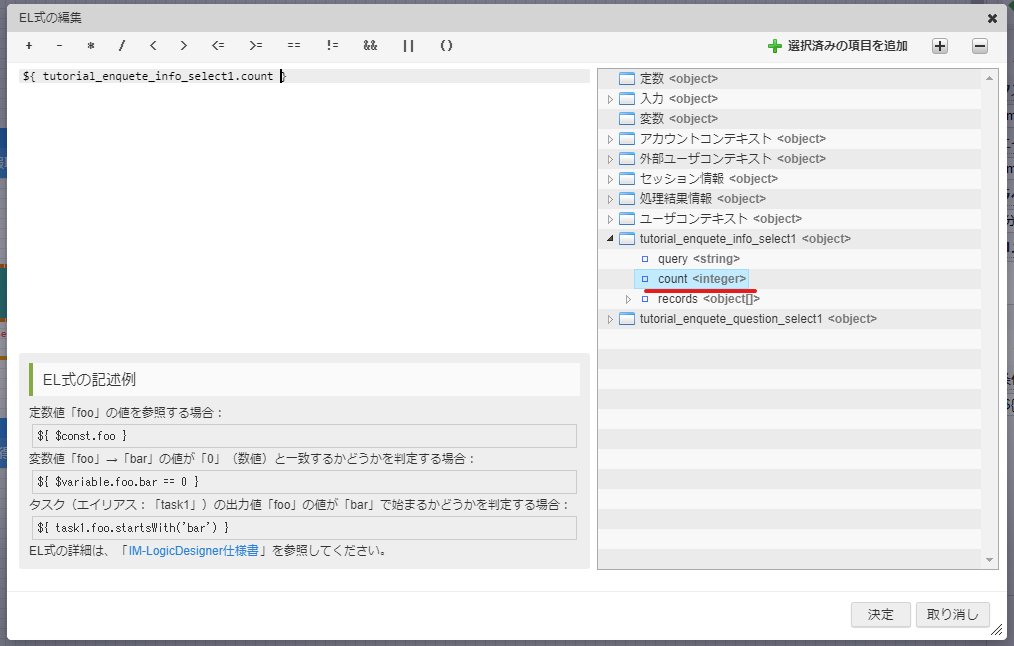The height and width of the screenshot is (646, 1014).
Task: Click 選択済みの項目を追加 button
Action: click(837, 46)
